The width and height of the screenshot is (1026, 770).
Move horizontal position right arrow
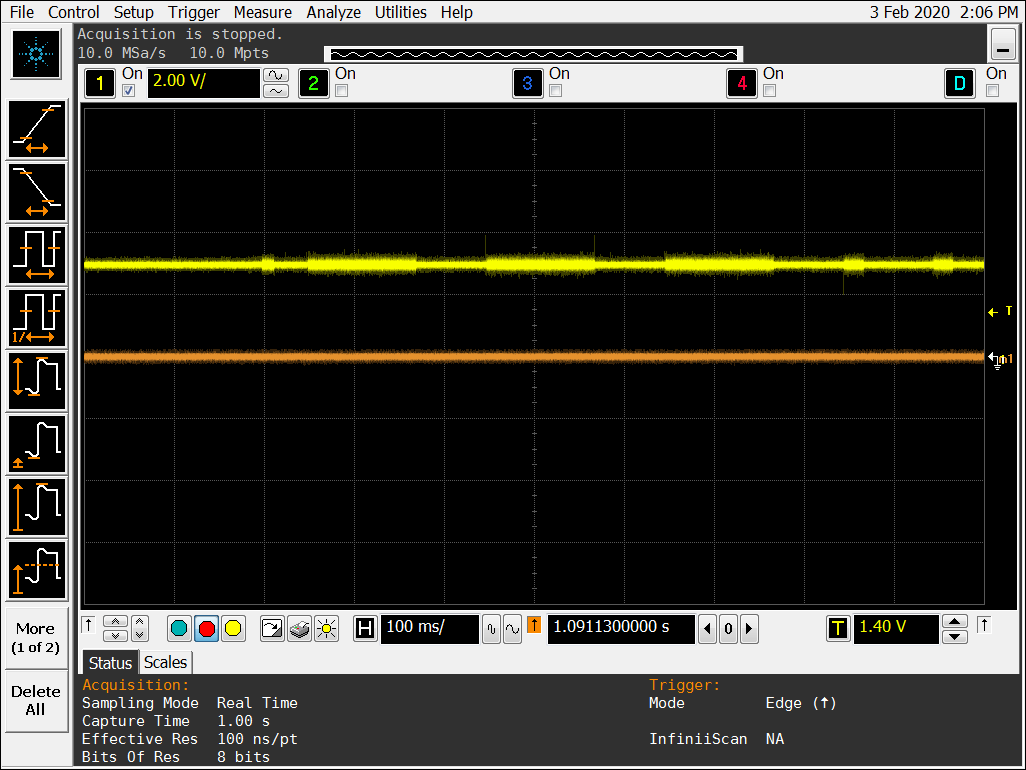click(749, 629)
